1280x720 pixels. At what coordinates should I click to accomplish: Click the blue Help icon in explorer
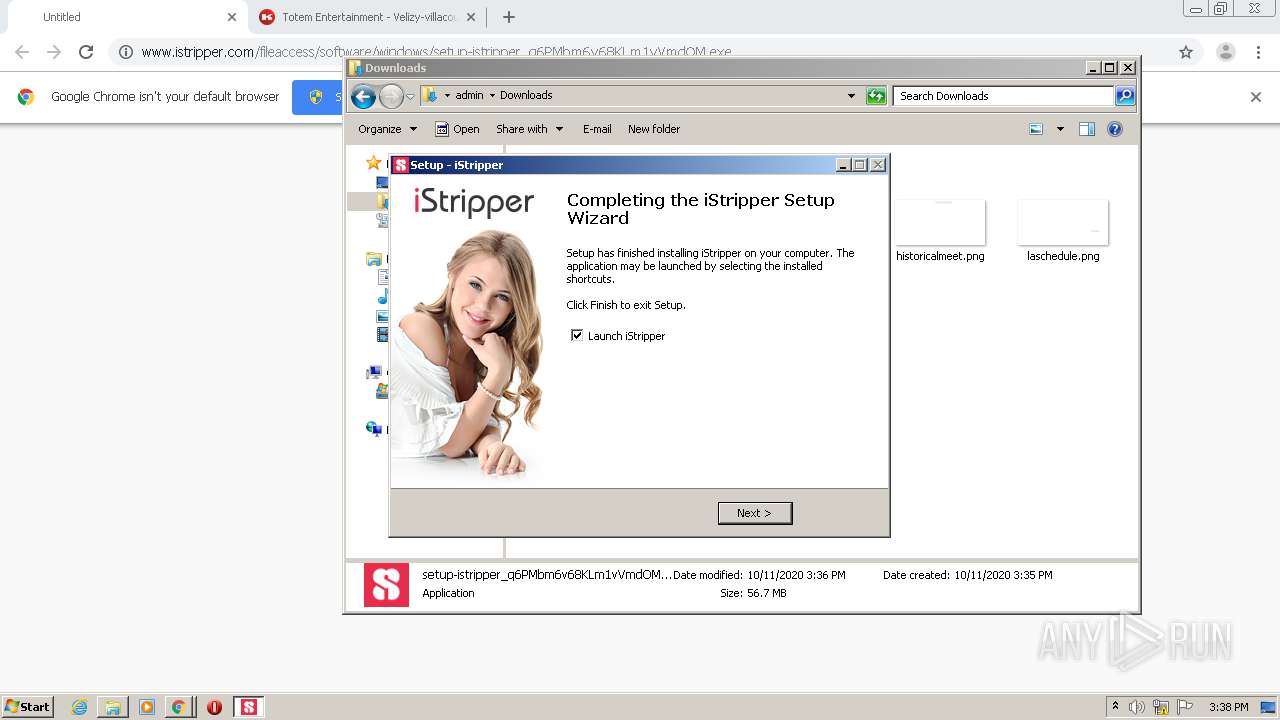1115,129
